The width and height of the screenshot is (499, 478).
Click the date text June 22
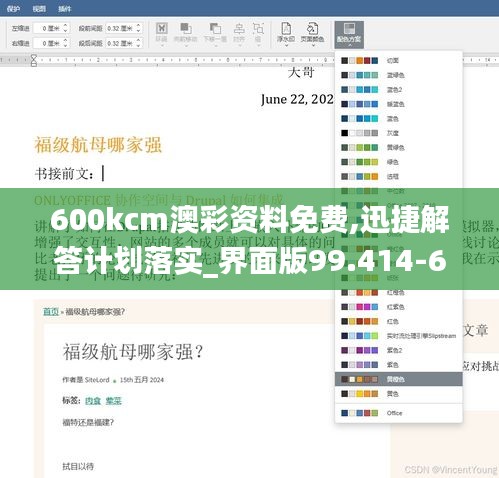point(297,99)
